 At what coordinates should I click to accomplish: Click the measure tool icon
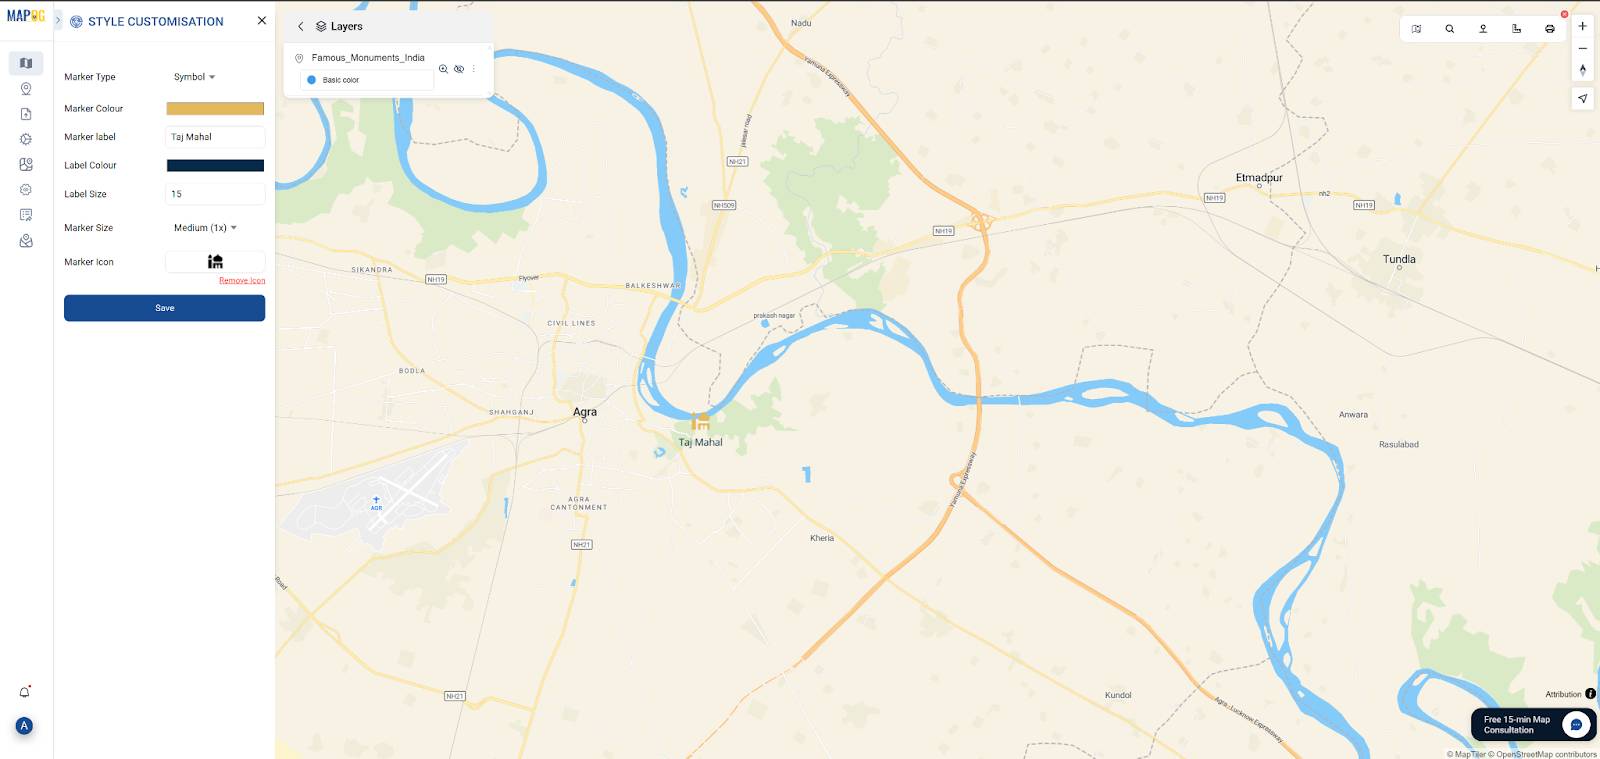tap(1516, 29)
